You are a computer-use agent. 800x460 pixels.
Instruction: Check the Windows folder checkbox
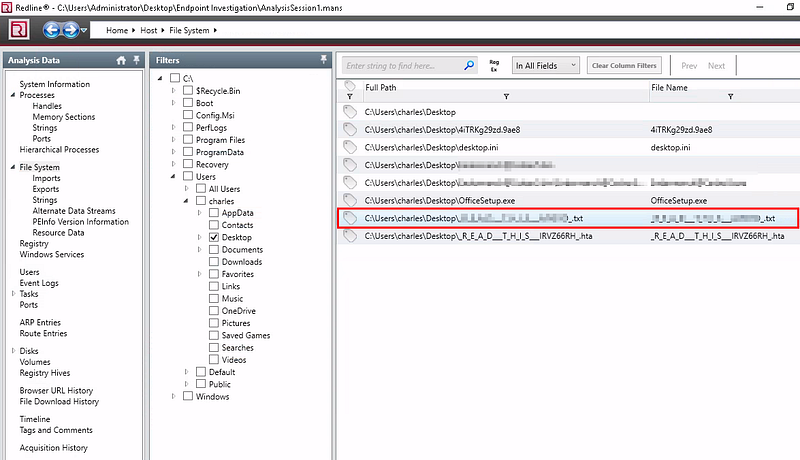pos(188,396)
